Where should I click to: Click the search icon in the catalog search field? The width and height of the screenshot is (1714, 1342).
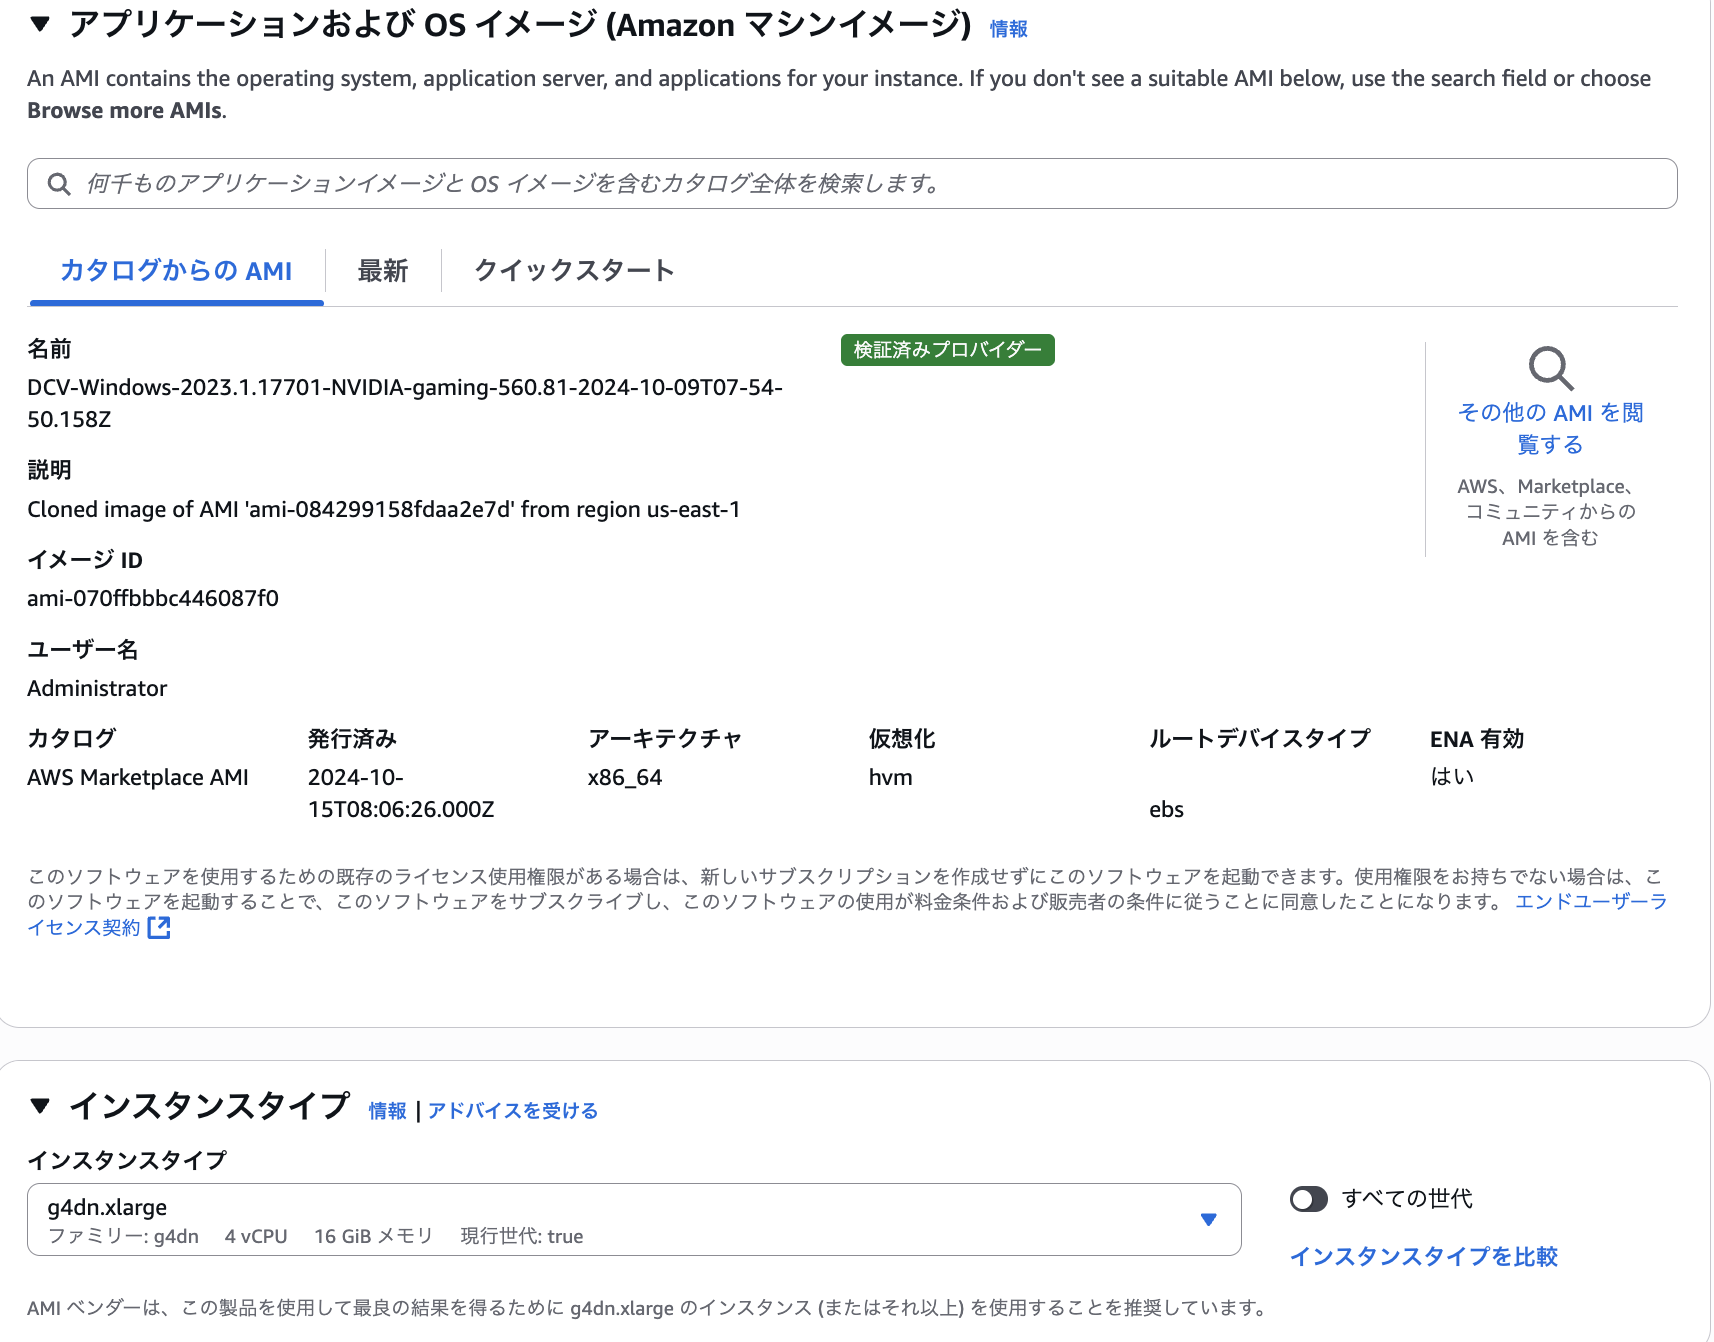click(59, 184)
